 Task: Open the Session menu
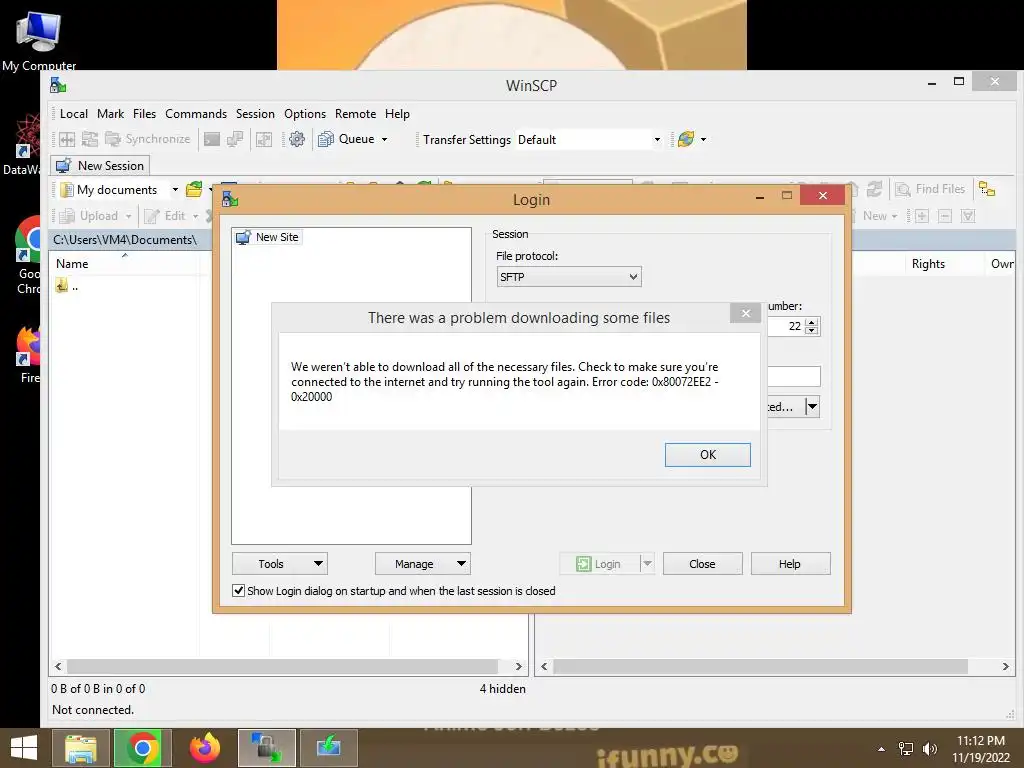[x=255, y=114]
